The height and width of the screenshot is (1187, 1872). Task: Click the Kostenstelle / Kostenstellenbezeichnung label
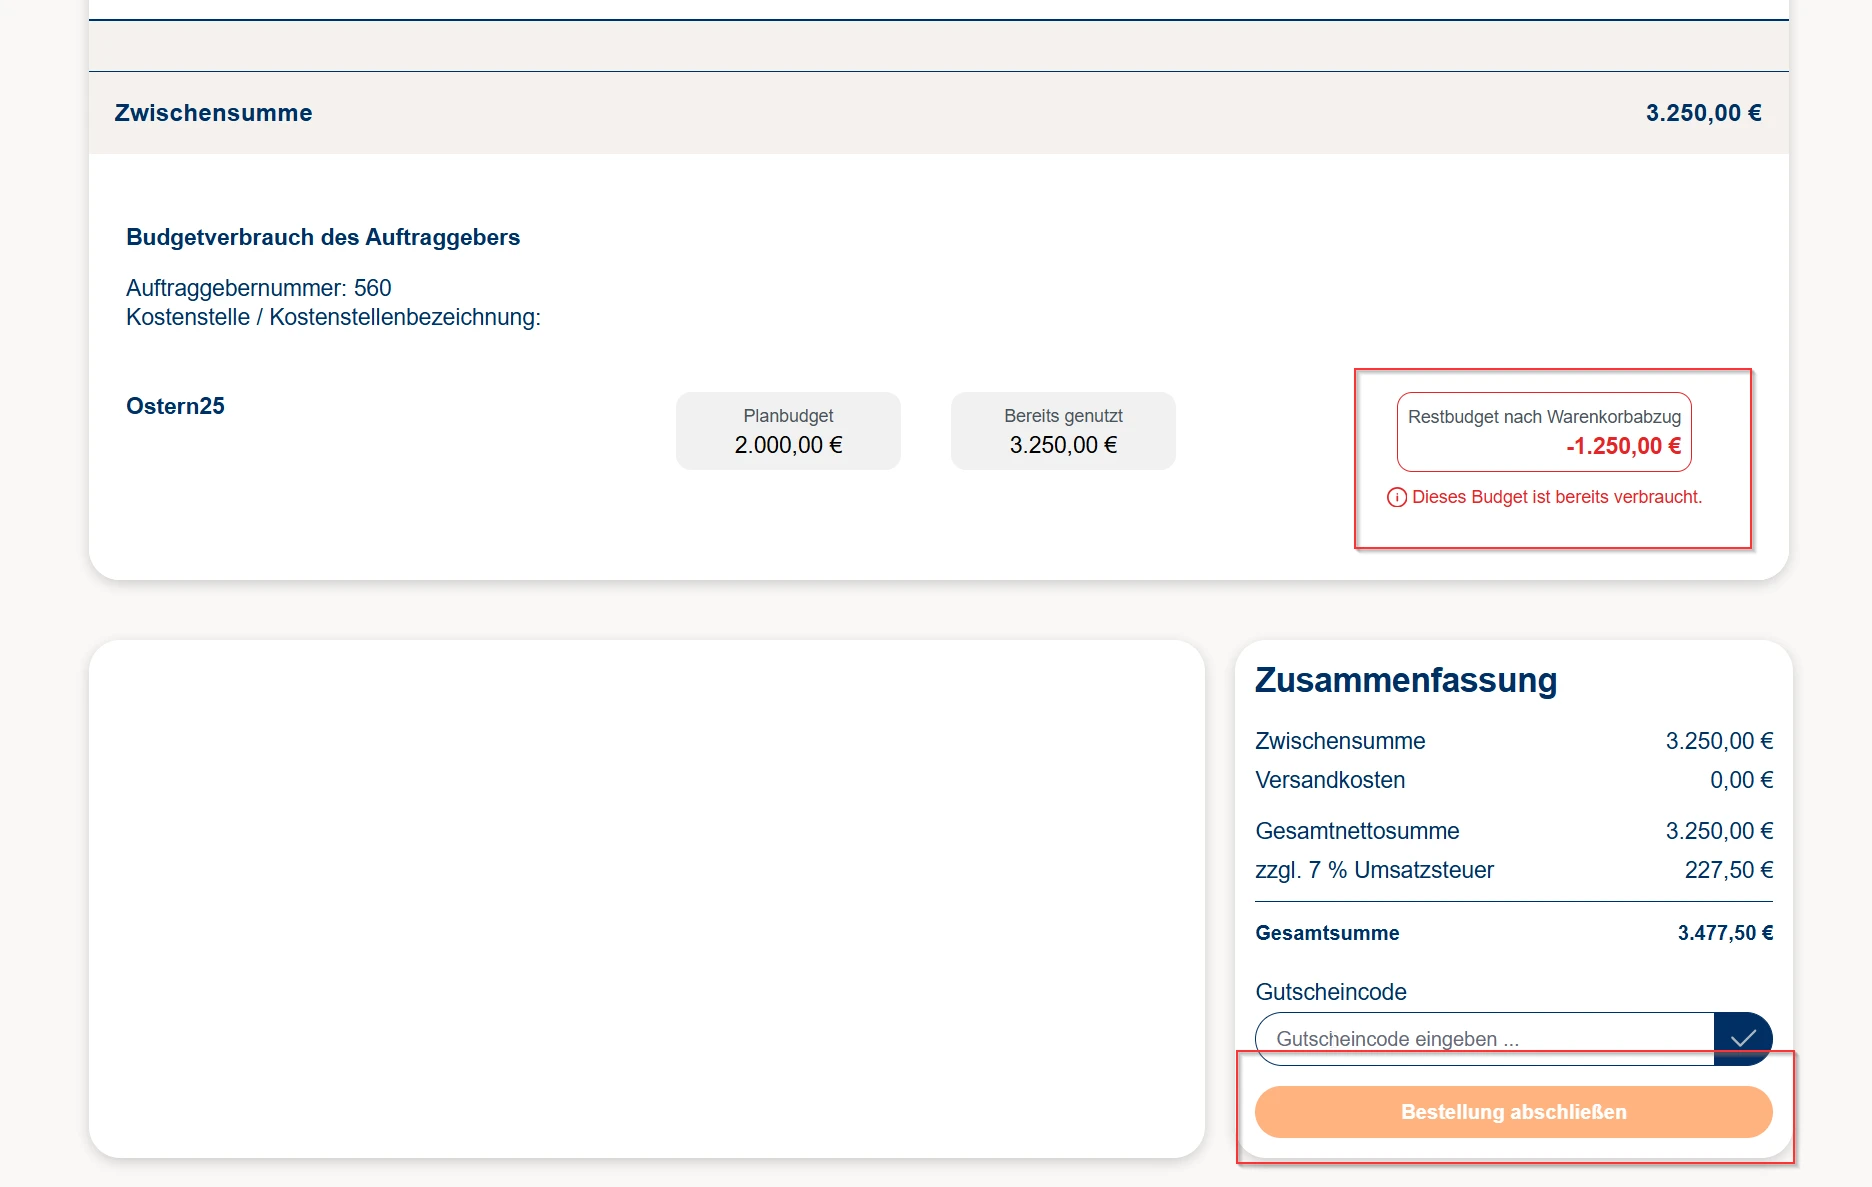point(333,317)
